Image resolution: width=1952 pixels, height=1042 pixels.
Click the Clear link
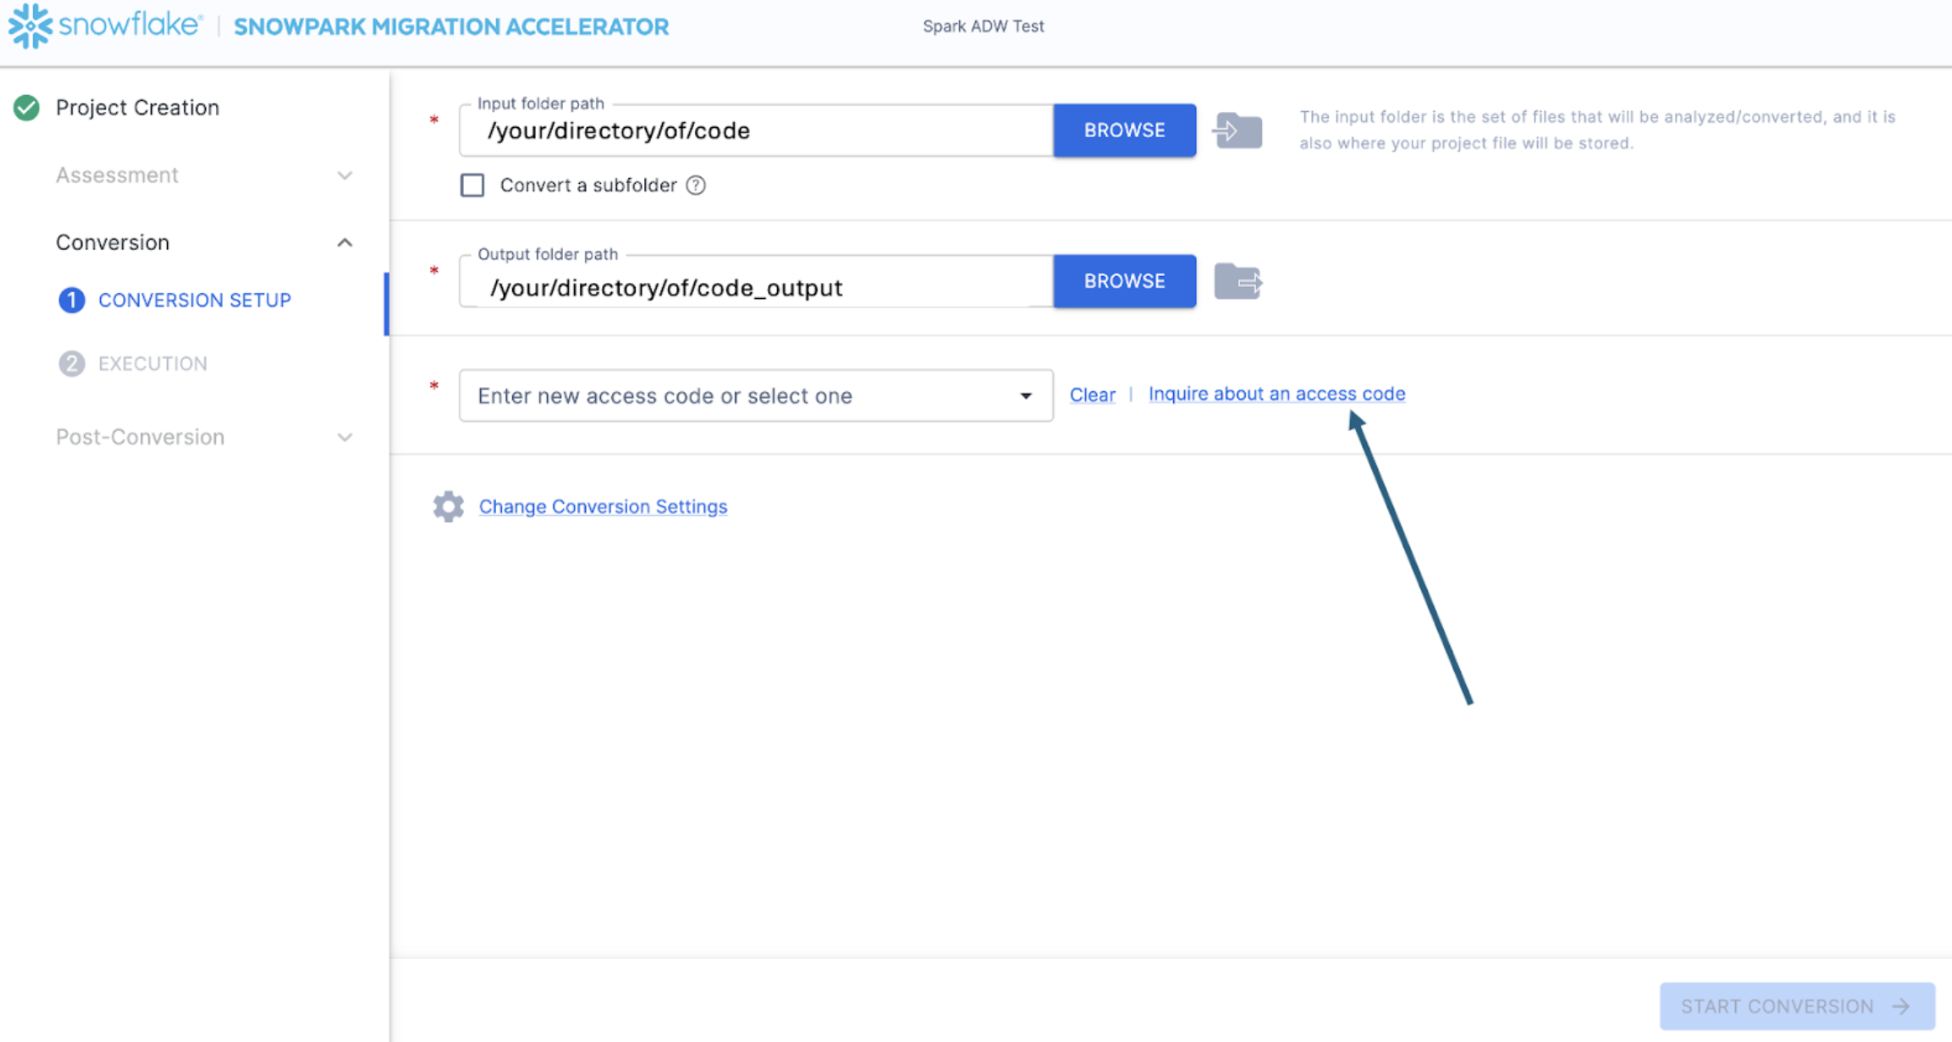(1092, 395)
